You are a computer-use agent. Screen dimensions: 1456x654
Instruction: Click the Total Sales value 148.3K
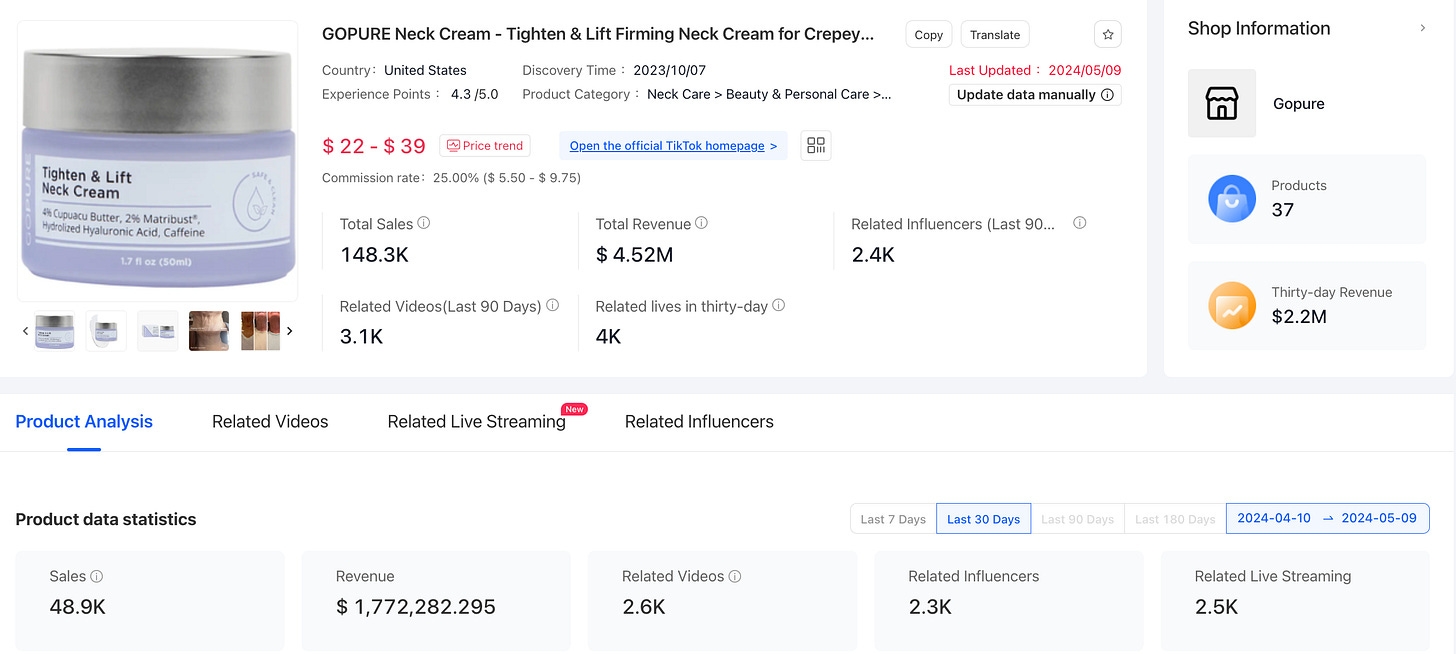[374, 255]
